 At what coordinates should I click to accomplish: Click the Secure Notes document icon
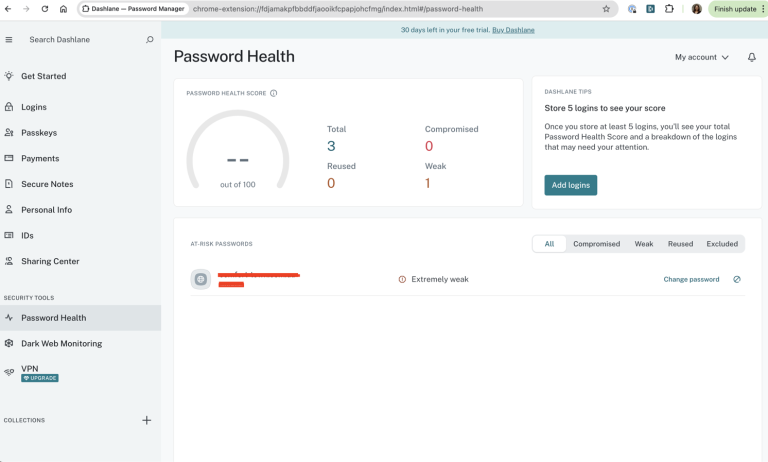click(x=9, y=184)
